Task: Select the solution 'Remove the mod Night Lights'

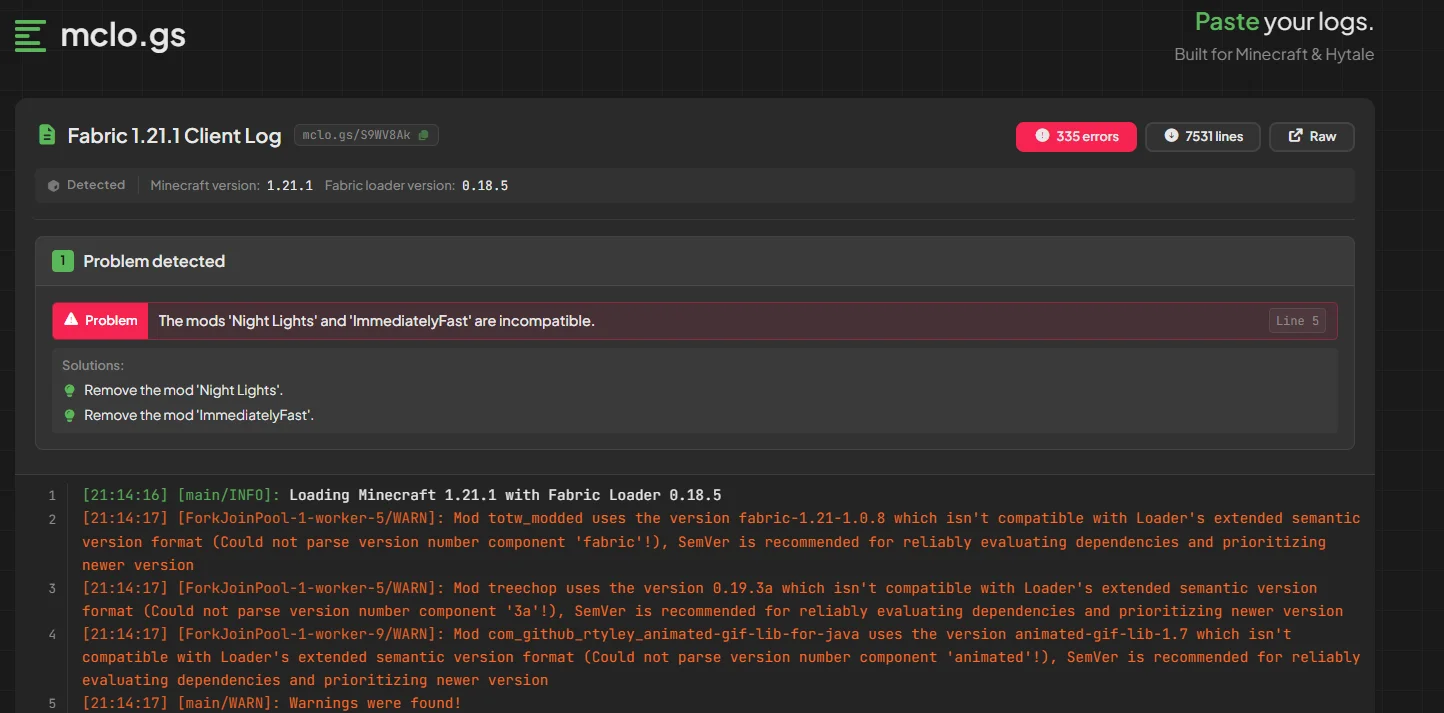Action: tap(183, 390)
